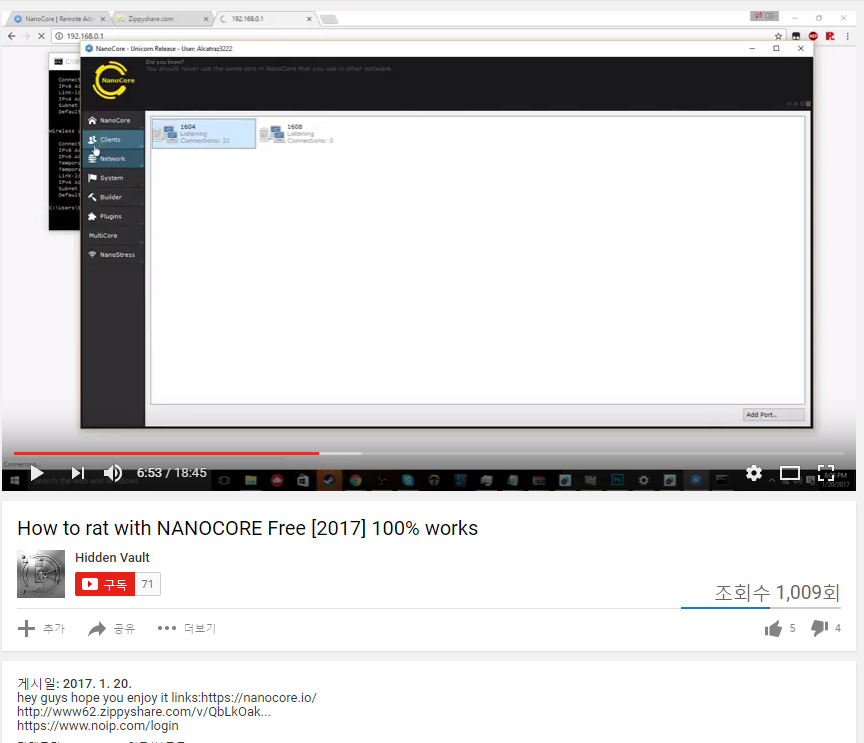Open Clients section in NanoCore sidebar
The height and width of the screenshot is (743, 864).
point(113,139)
